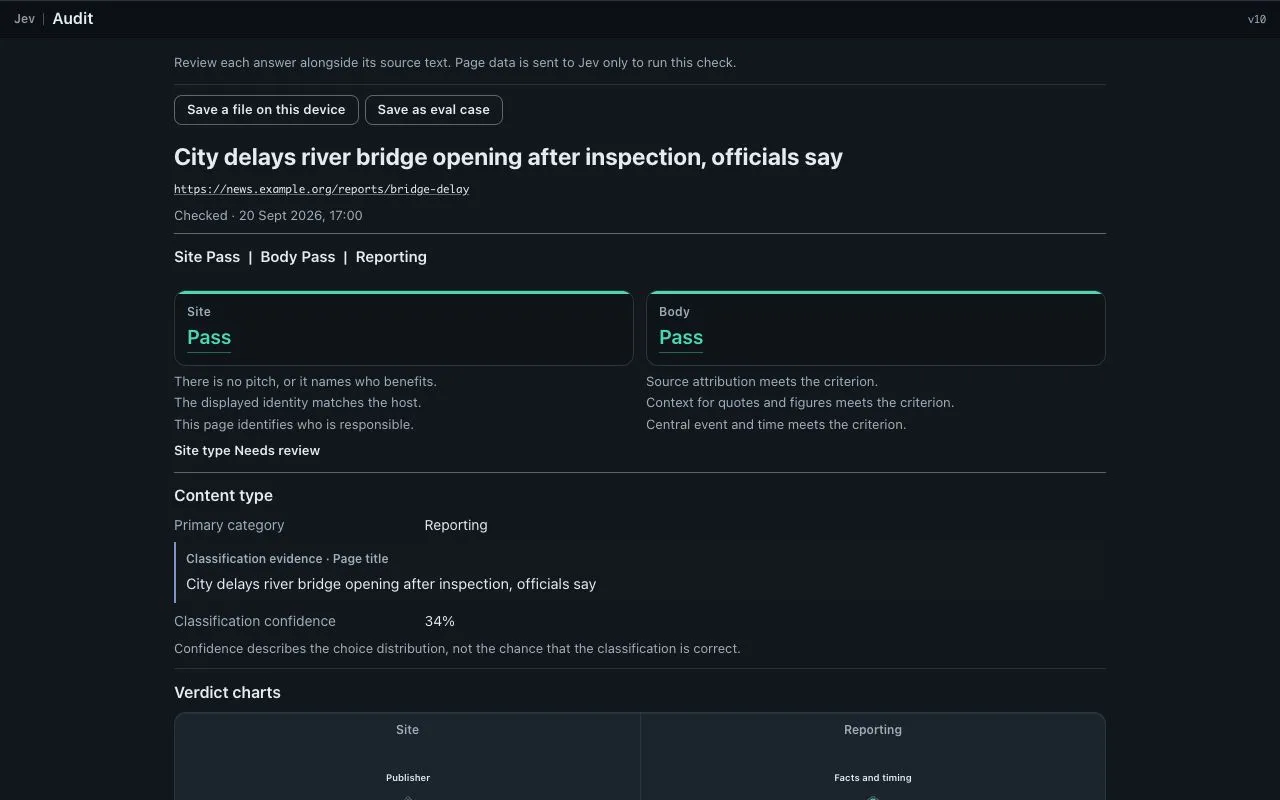
Task: Click the 'Classification confidence' label
Action: click(x=255, y=622)
